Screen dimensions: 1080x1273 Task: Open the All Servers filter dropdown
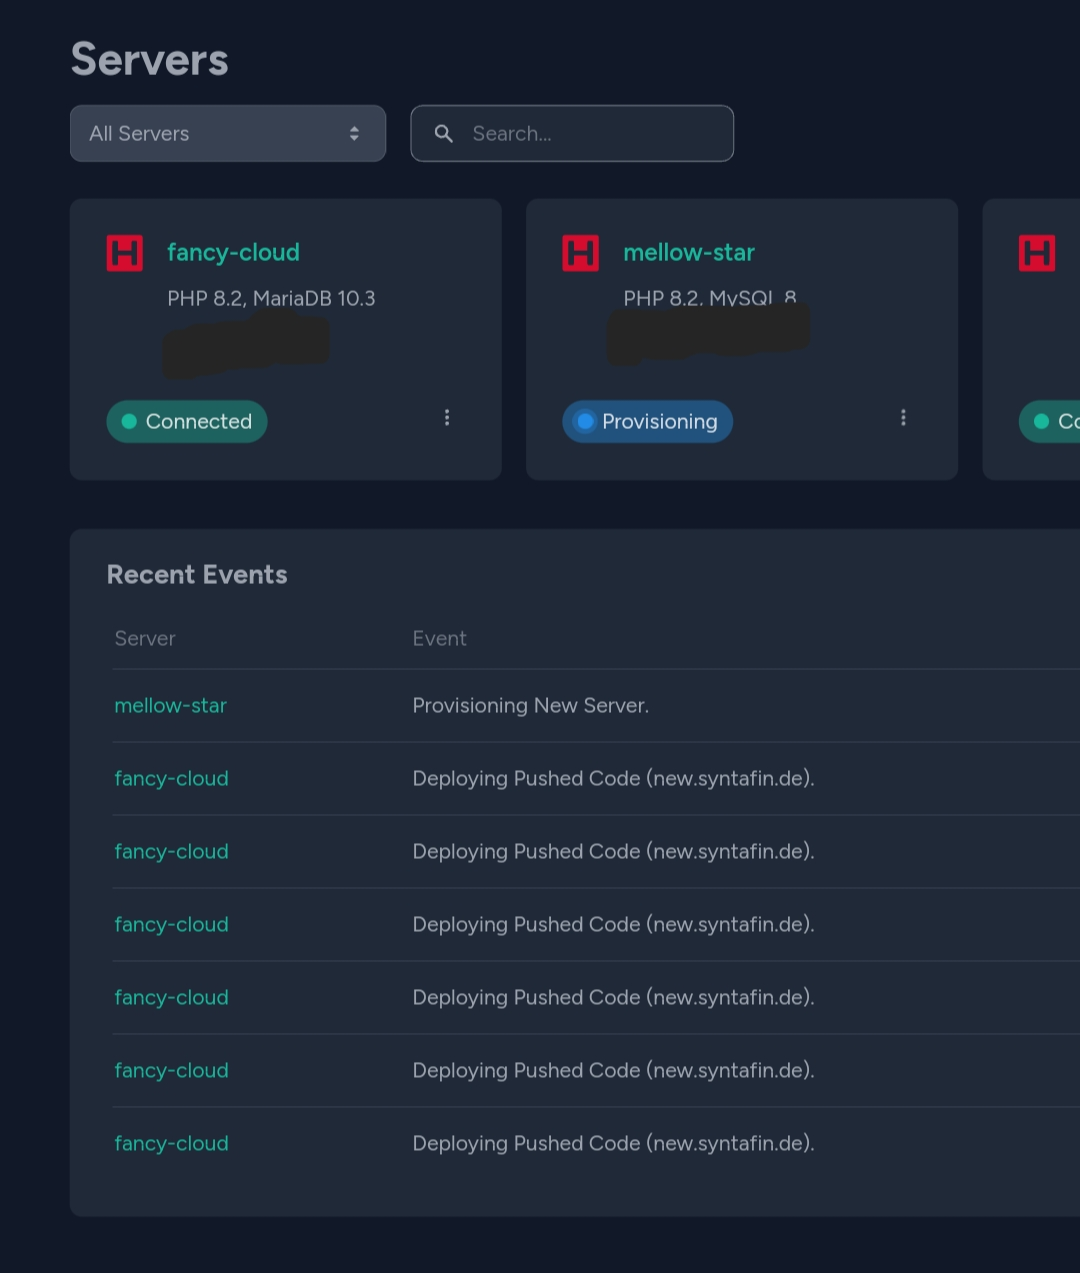click(x=227, y=133)
